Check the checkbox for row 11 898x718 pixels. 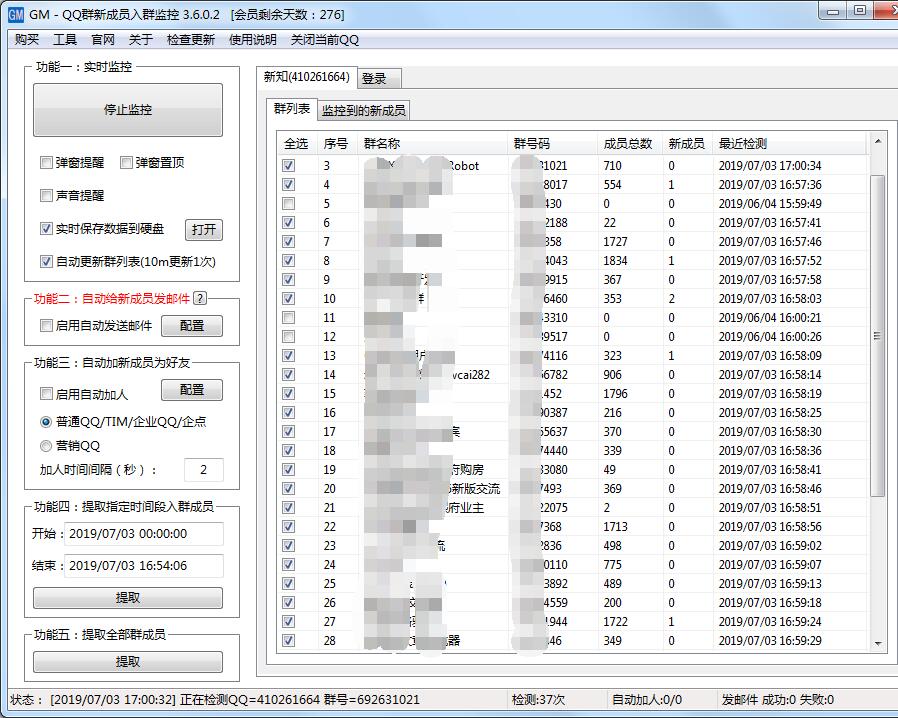coord(289,317)
